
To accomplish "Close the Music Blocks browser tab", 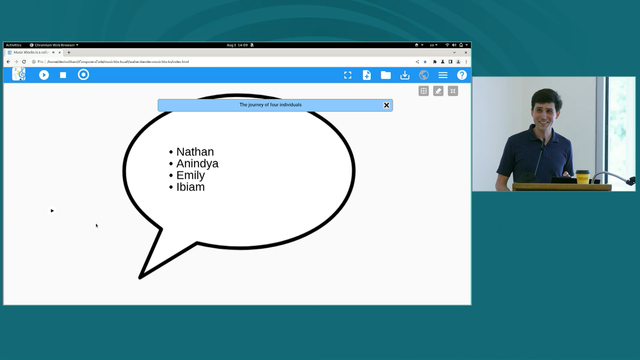I will click(60, 52).
